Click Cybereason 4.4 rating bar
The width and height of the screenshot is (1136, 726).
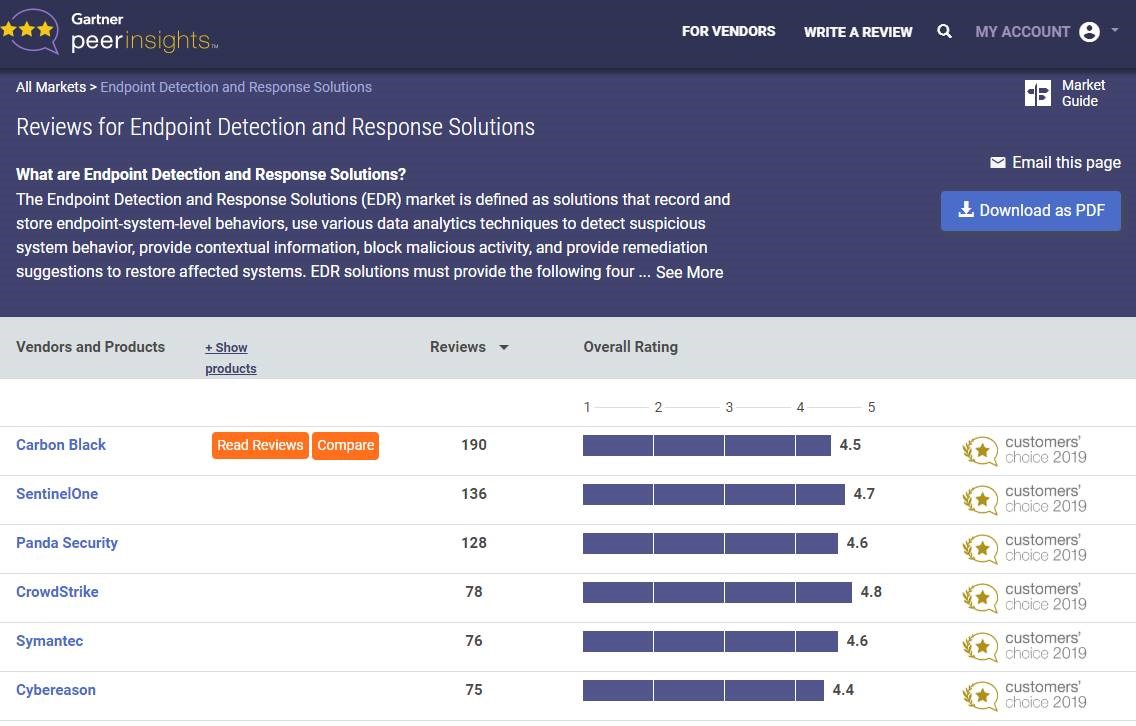coord(703,690)
